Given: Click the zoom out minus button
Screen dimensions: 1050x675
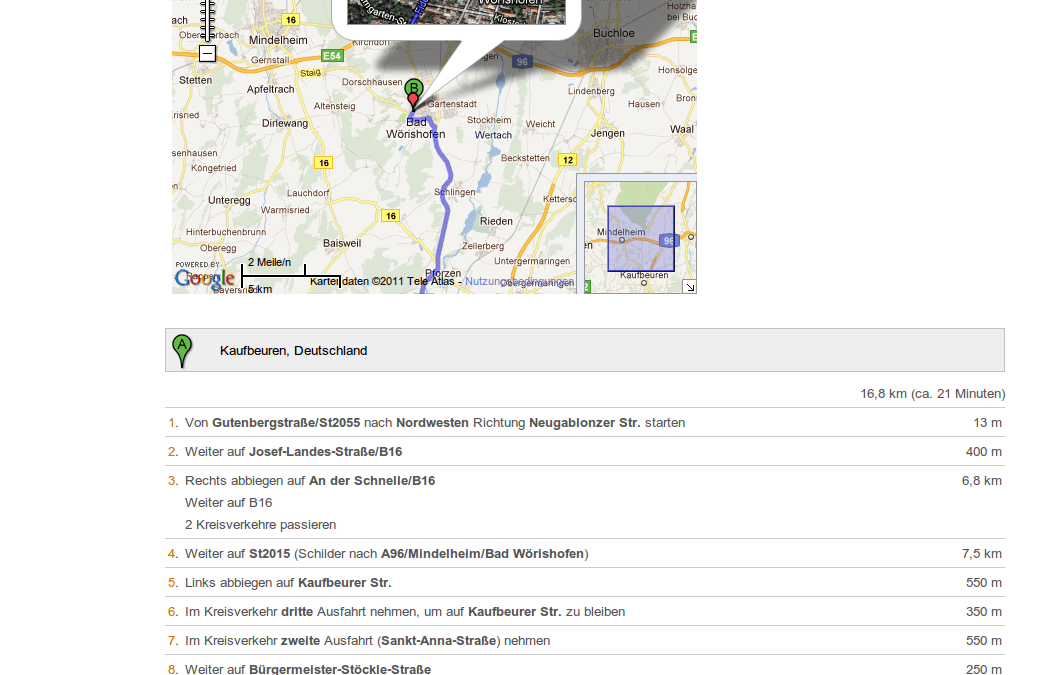Looking at the screenshot, I should click(x=208, y=54).
